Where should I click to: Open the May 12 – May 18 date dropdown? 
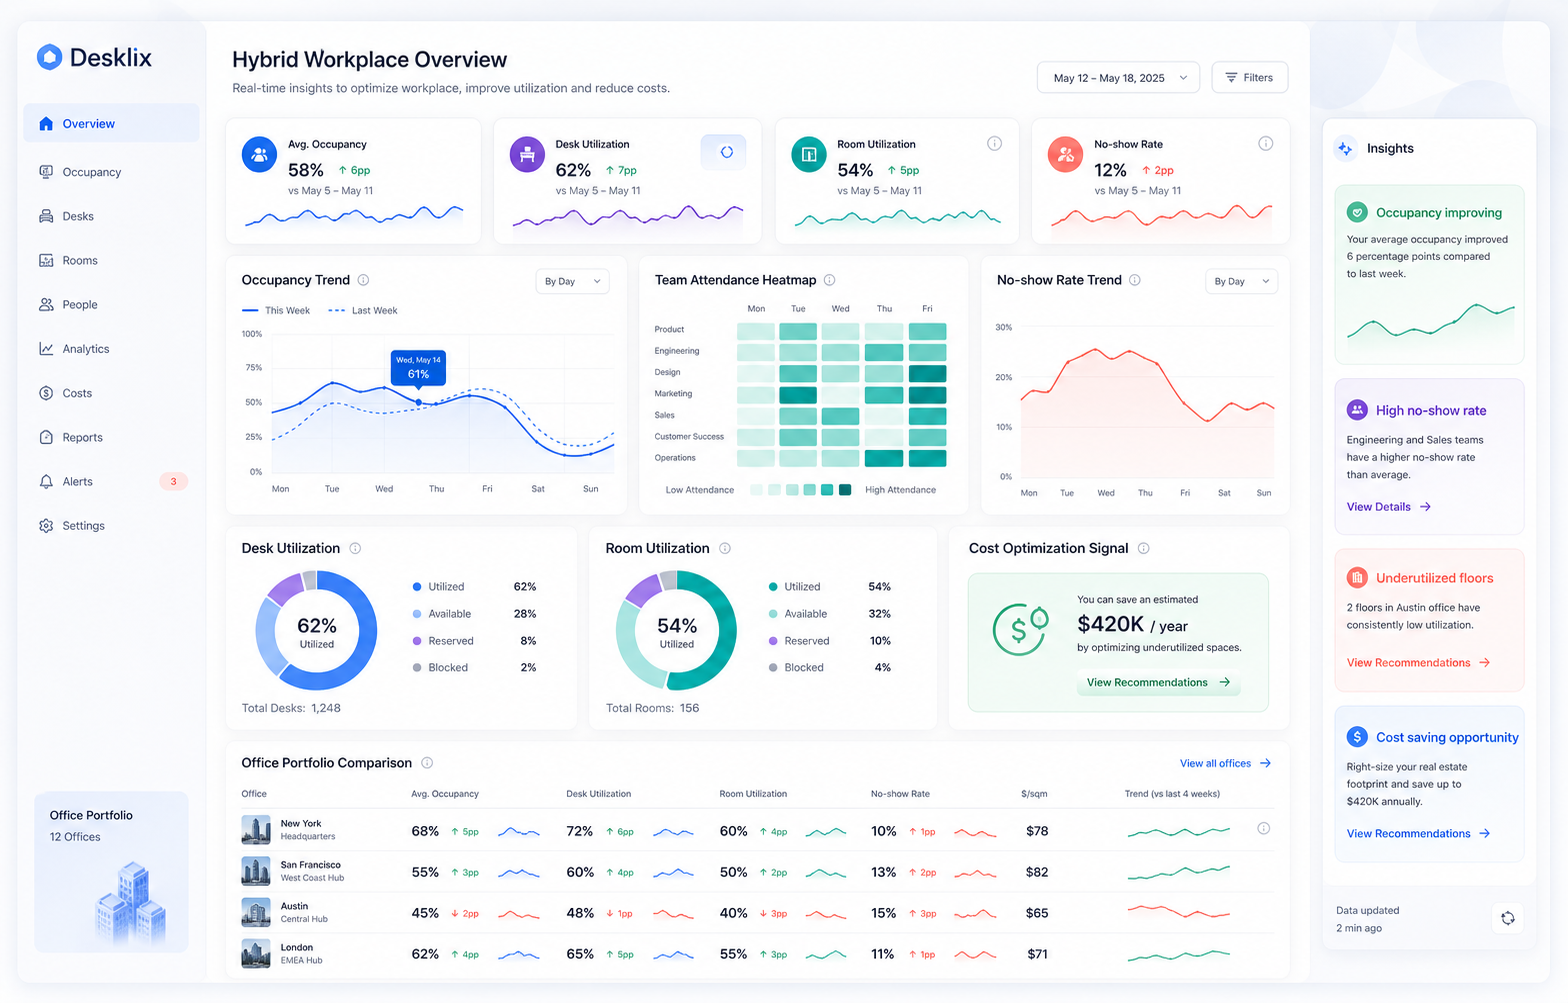click(1118, 78)
